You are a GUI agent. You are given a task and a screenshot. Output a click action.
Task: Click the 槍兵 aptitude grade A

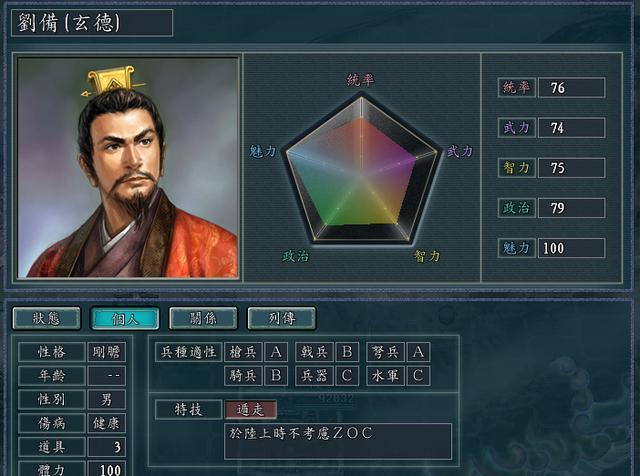pyautogui.click(x=276, y=352)
